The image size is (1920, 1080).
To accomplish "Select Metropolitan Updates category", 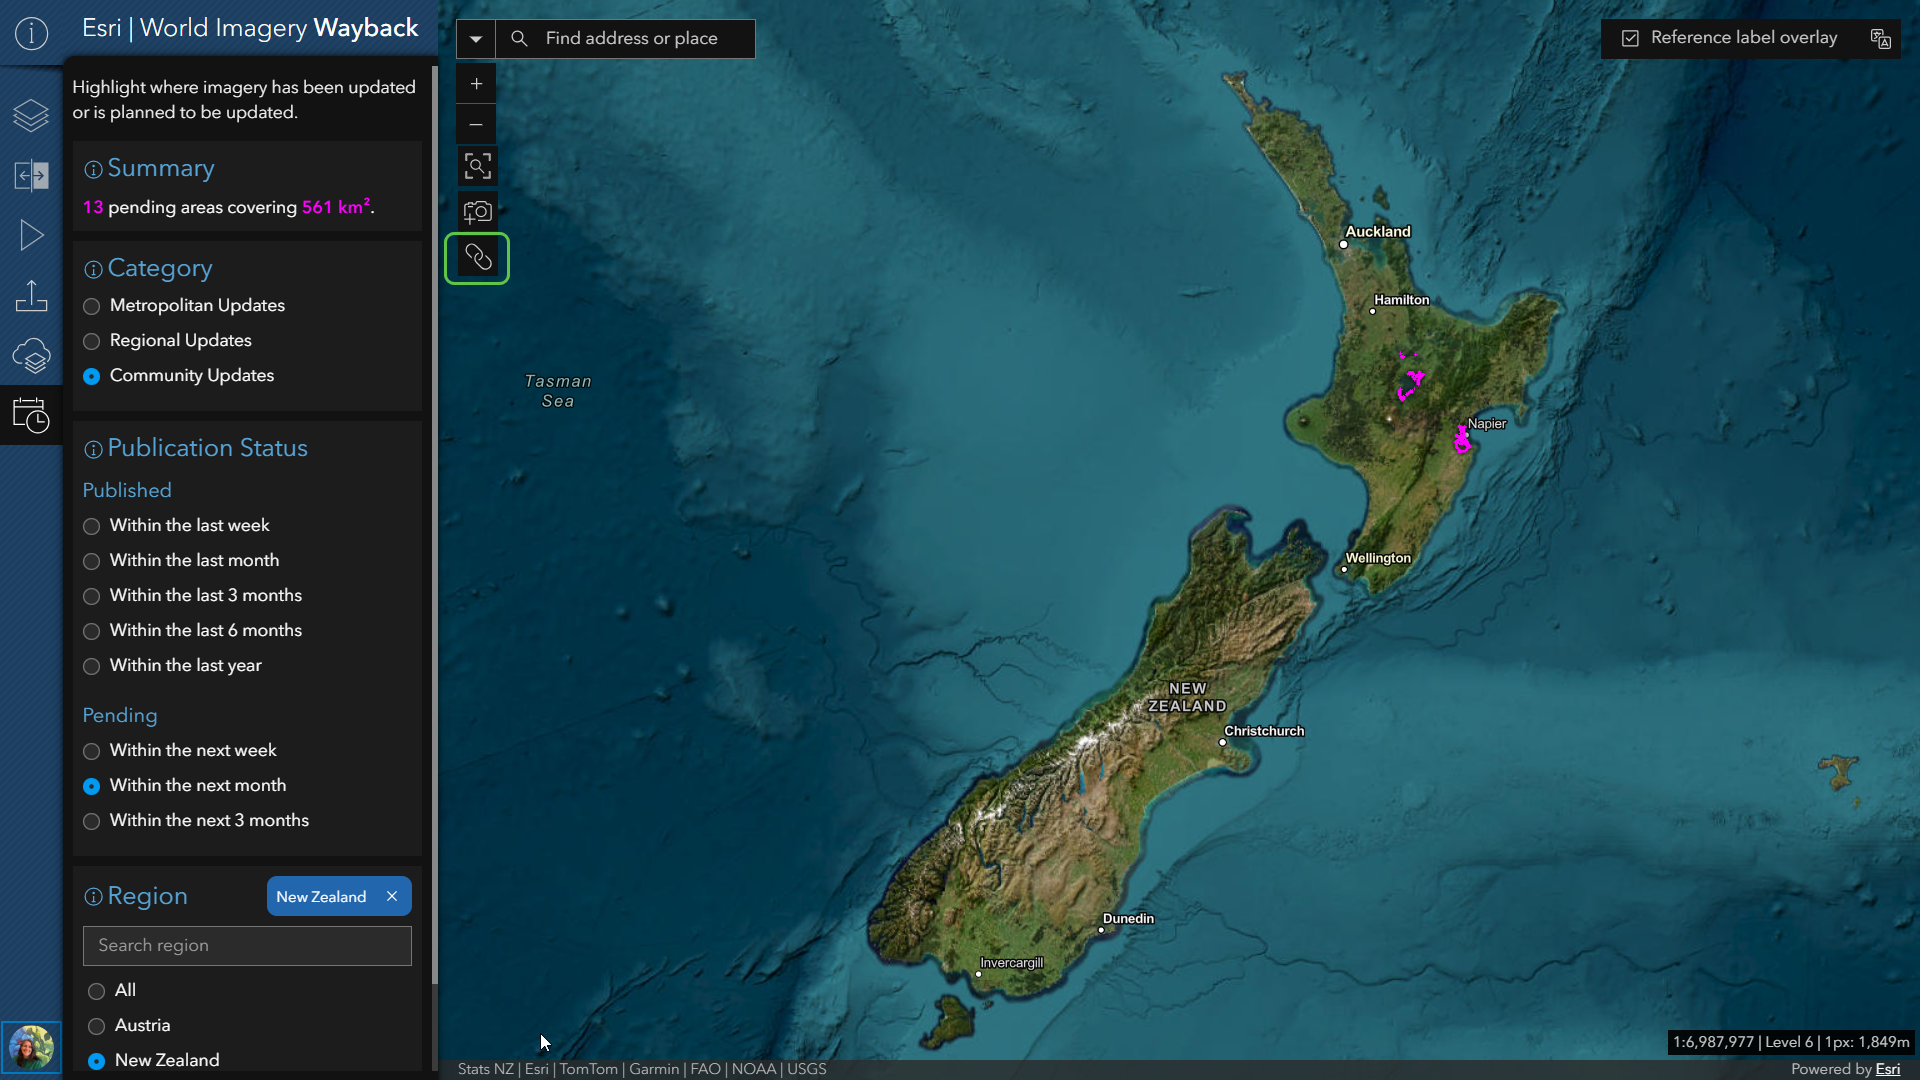I will pyautogui.click(x=184, y=306).
